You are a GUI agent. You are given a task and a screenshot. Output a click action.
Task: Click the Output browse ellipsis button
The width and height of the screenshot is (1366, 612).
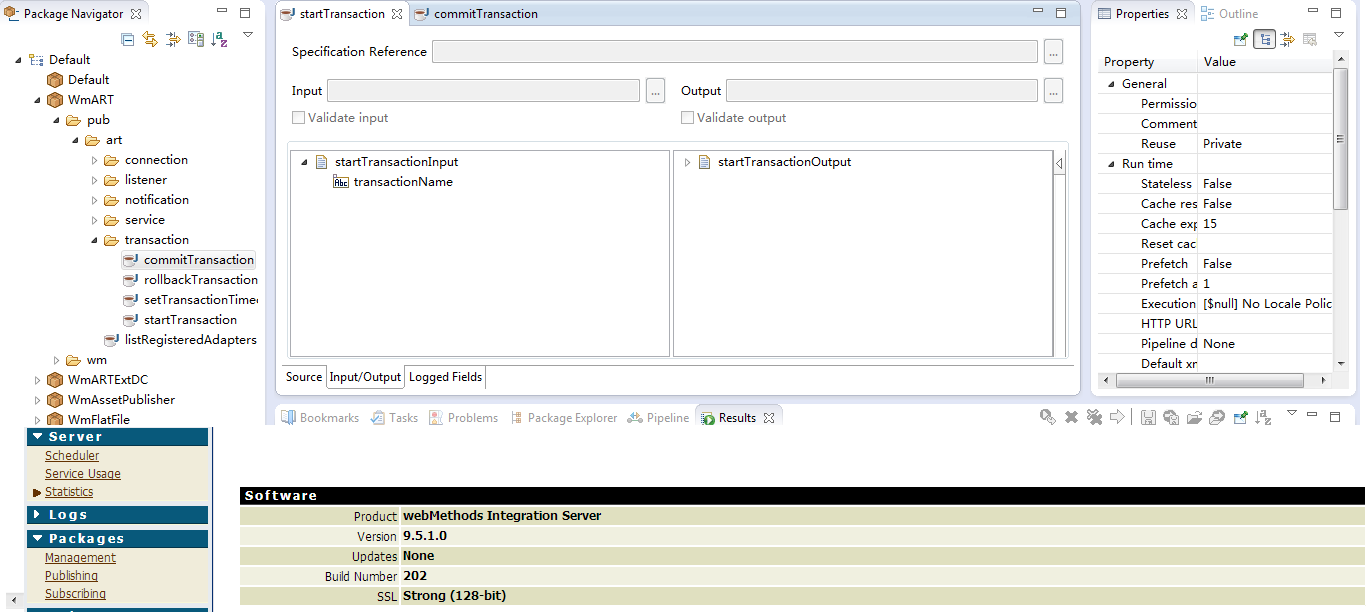[x=1053, y=91]
